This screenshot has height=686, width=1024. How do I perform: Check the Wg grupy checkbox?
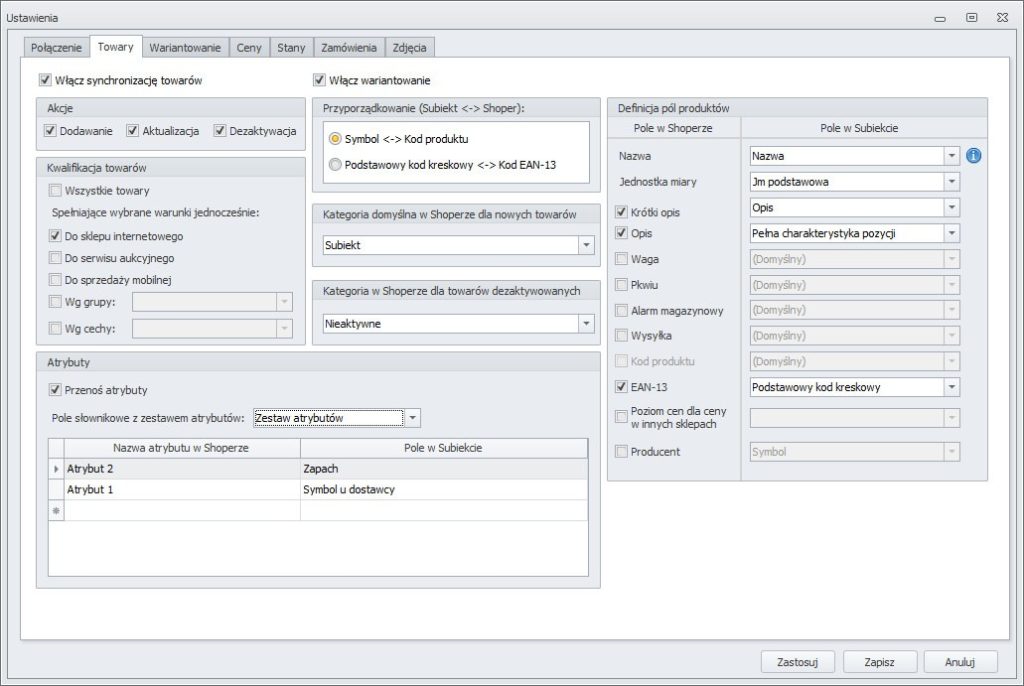tap(56, 302)
